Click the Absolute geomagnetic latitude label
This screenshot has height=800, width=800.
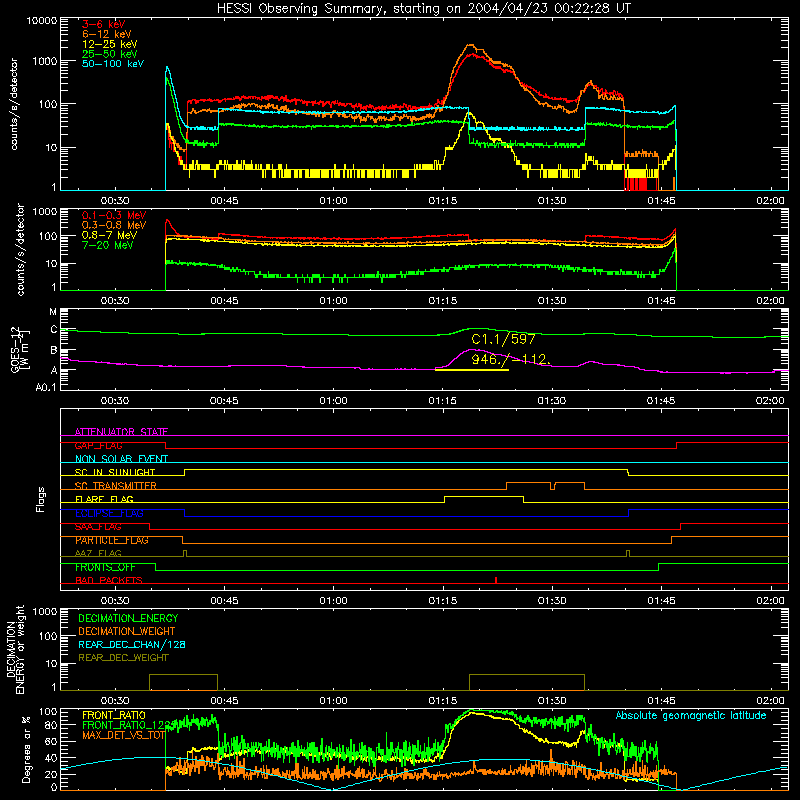click(691, 716)
